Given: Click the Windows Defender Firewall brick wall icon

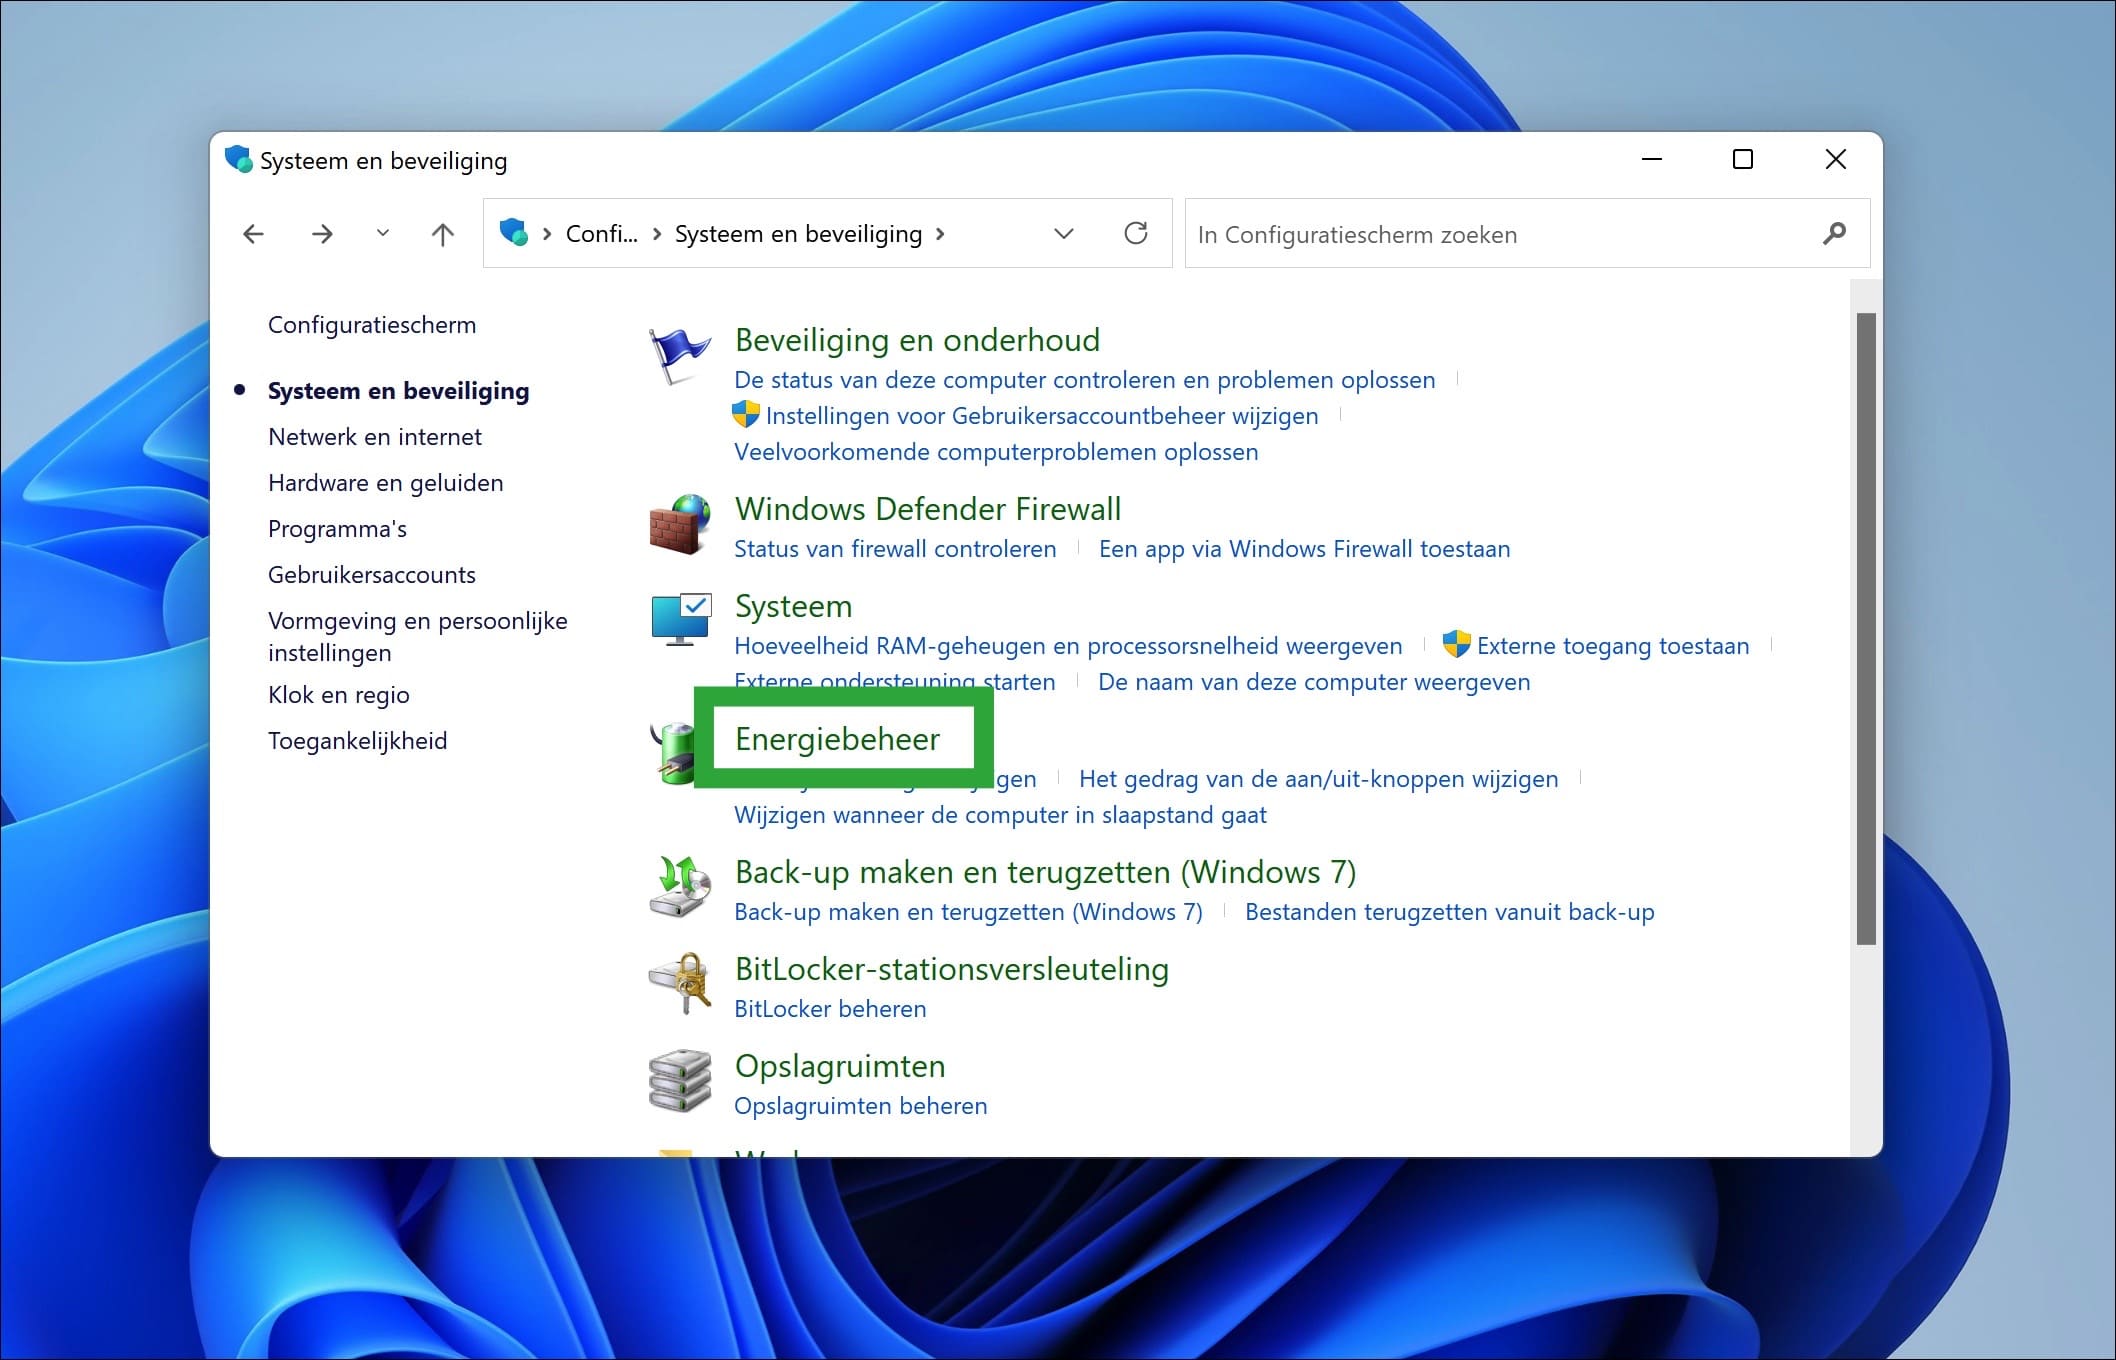Looking at the screenshot, I should pyautogui.click(x=680, y=525).
